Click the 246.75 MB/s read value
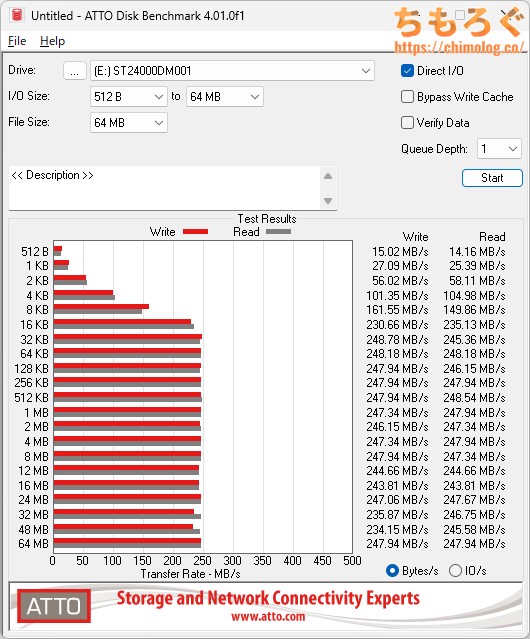Image resolution: width=530 pixels, height=639 pixels. point(474,514)
